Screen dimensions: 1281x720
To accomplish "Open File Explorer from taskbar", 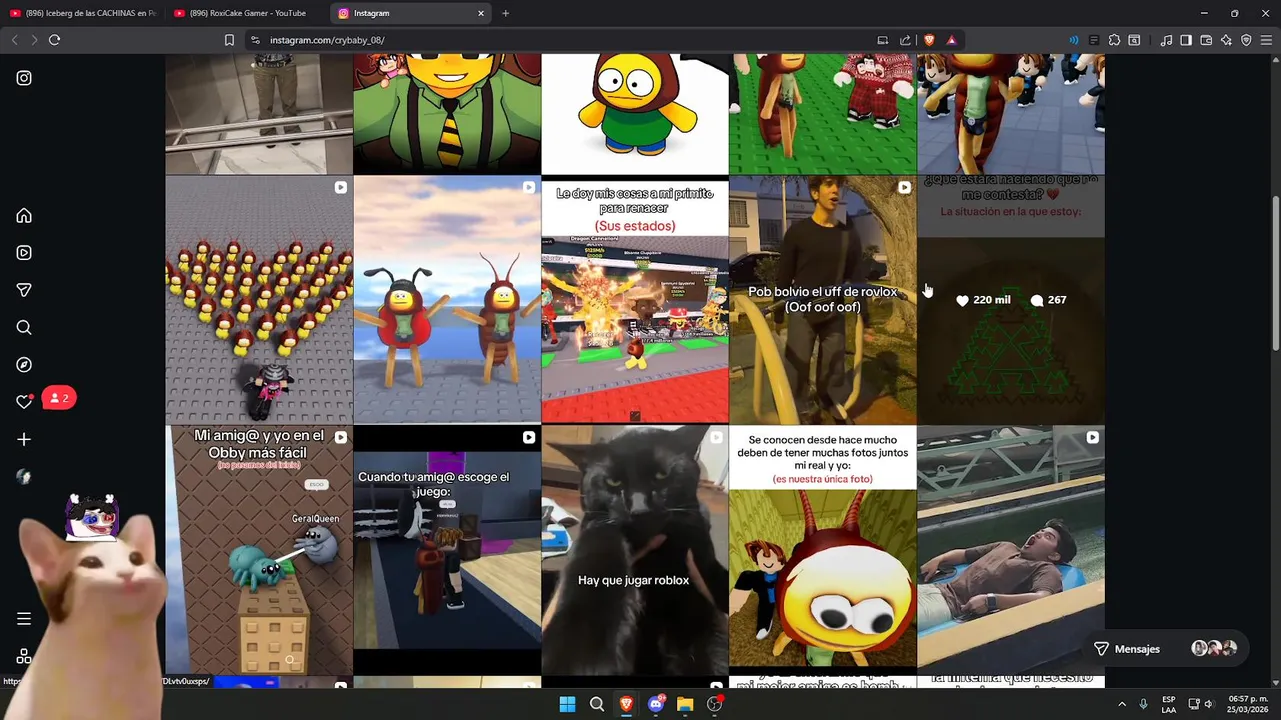I will (685, 704).
